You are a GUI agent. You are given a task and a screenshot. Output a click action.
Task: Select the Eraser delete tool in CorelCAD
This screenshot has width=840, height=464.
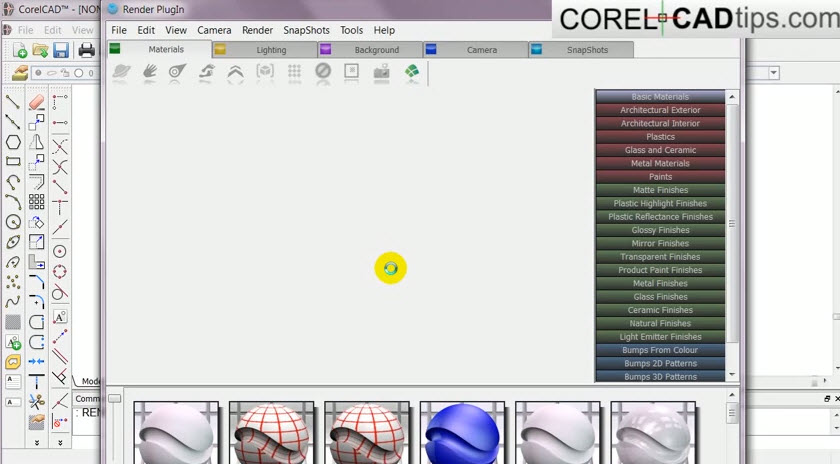tap(36, 102)
